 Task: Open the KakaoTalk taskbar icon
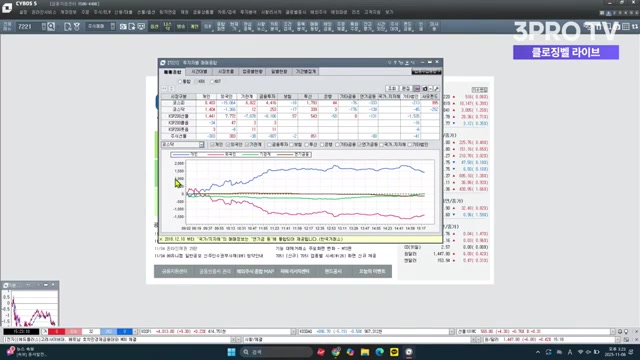tap(394, 352)
